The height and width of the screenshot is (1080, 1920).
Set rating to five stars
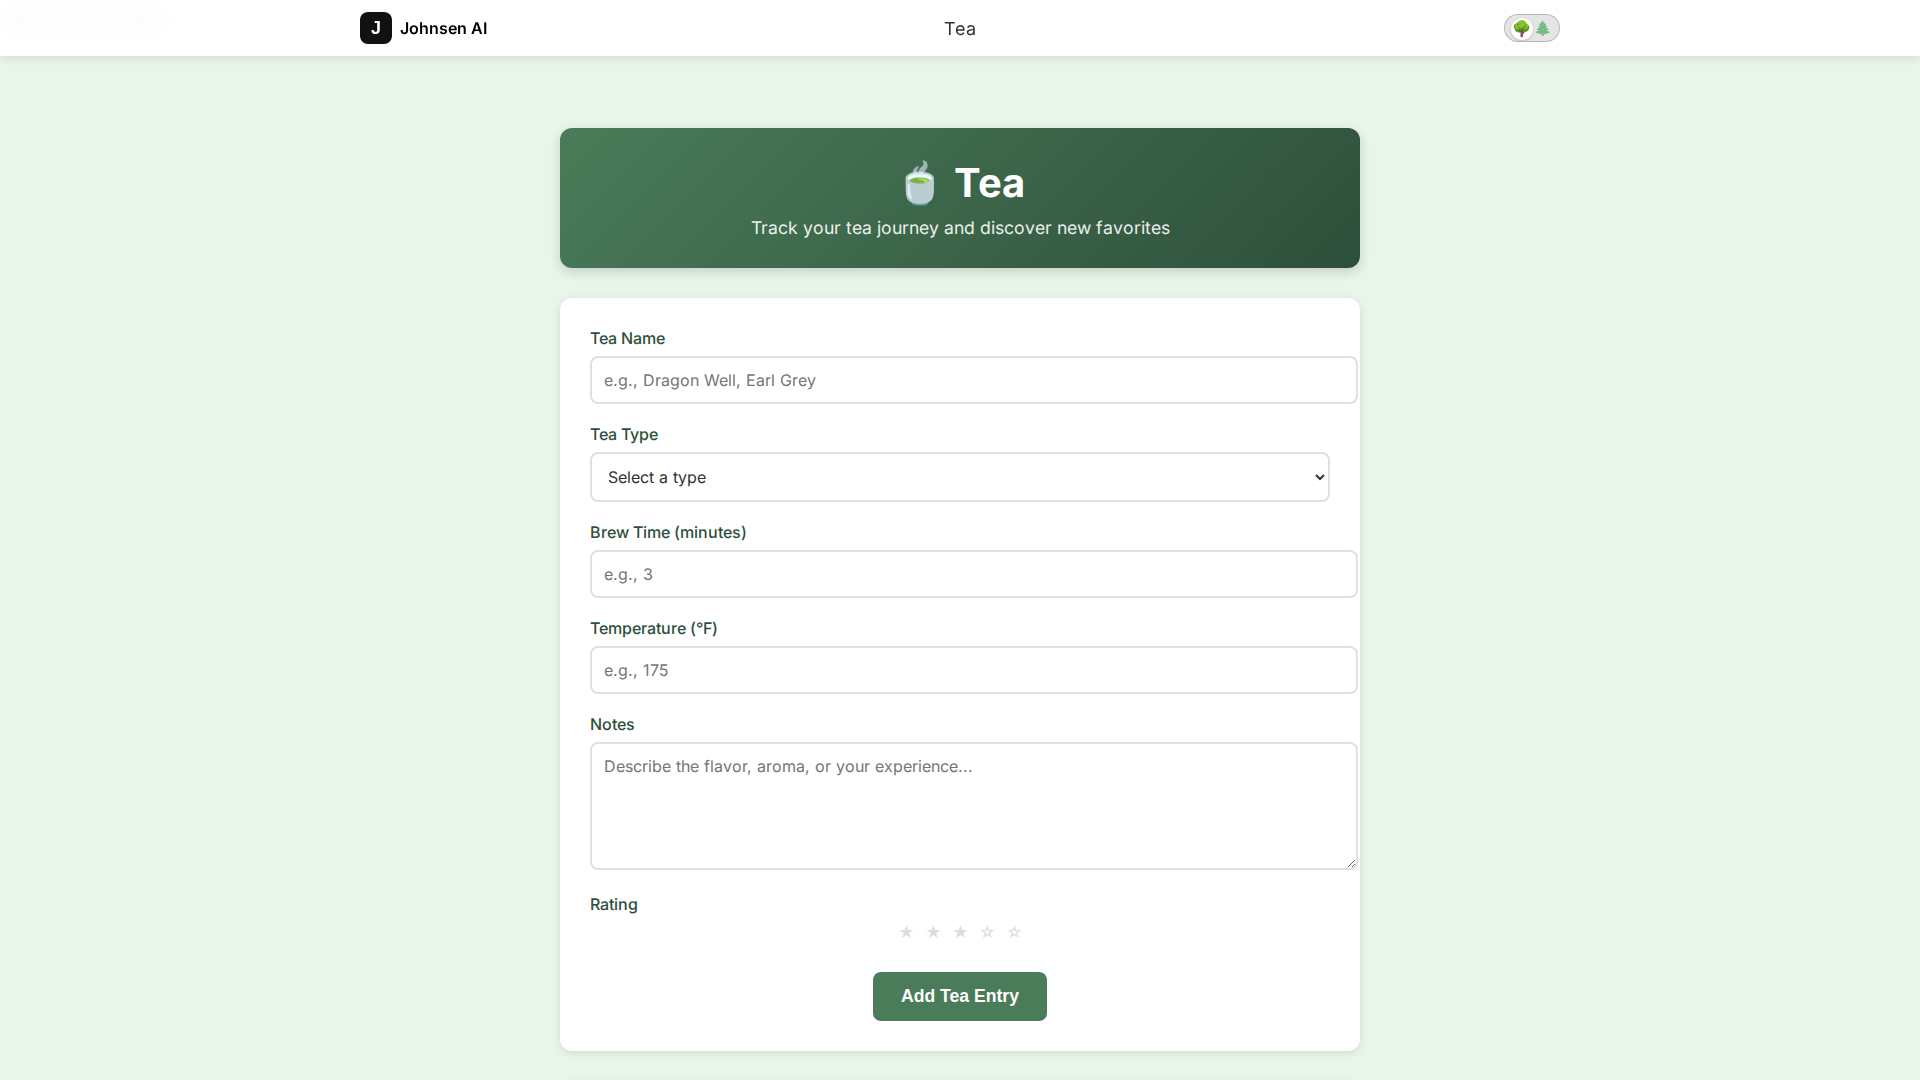[x=1014, y=932]
